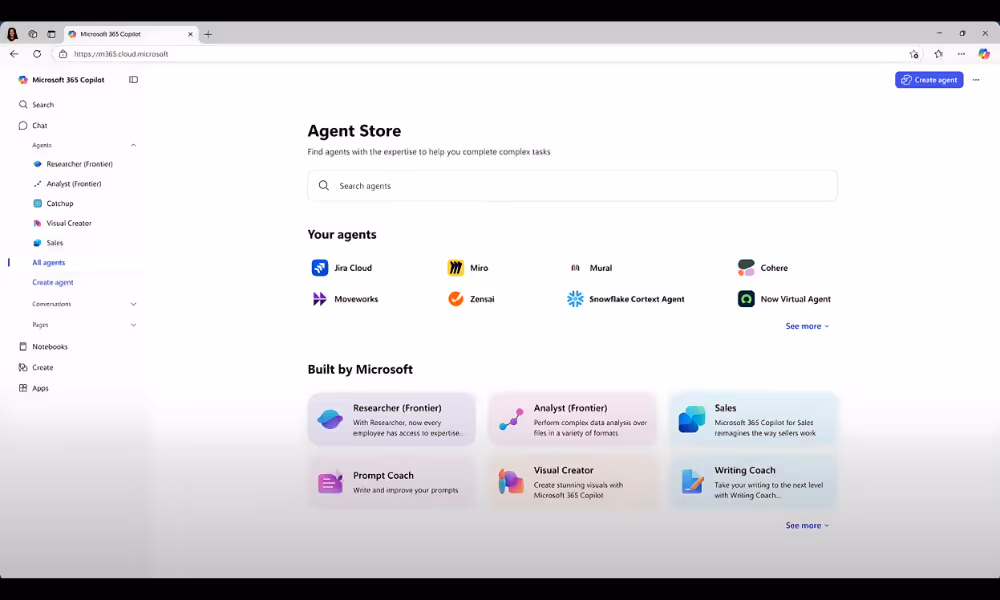Image resolution: width=1000 pixels, height=600 pixels.
Task: Open the Catchup agent in the sidebar
Action: click(53, 203)
